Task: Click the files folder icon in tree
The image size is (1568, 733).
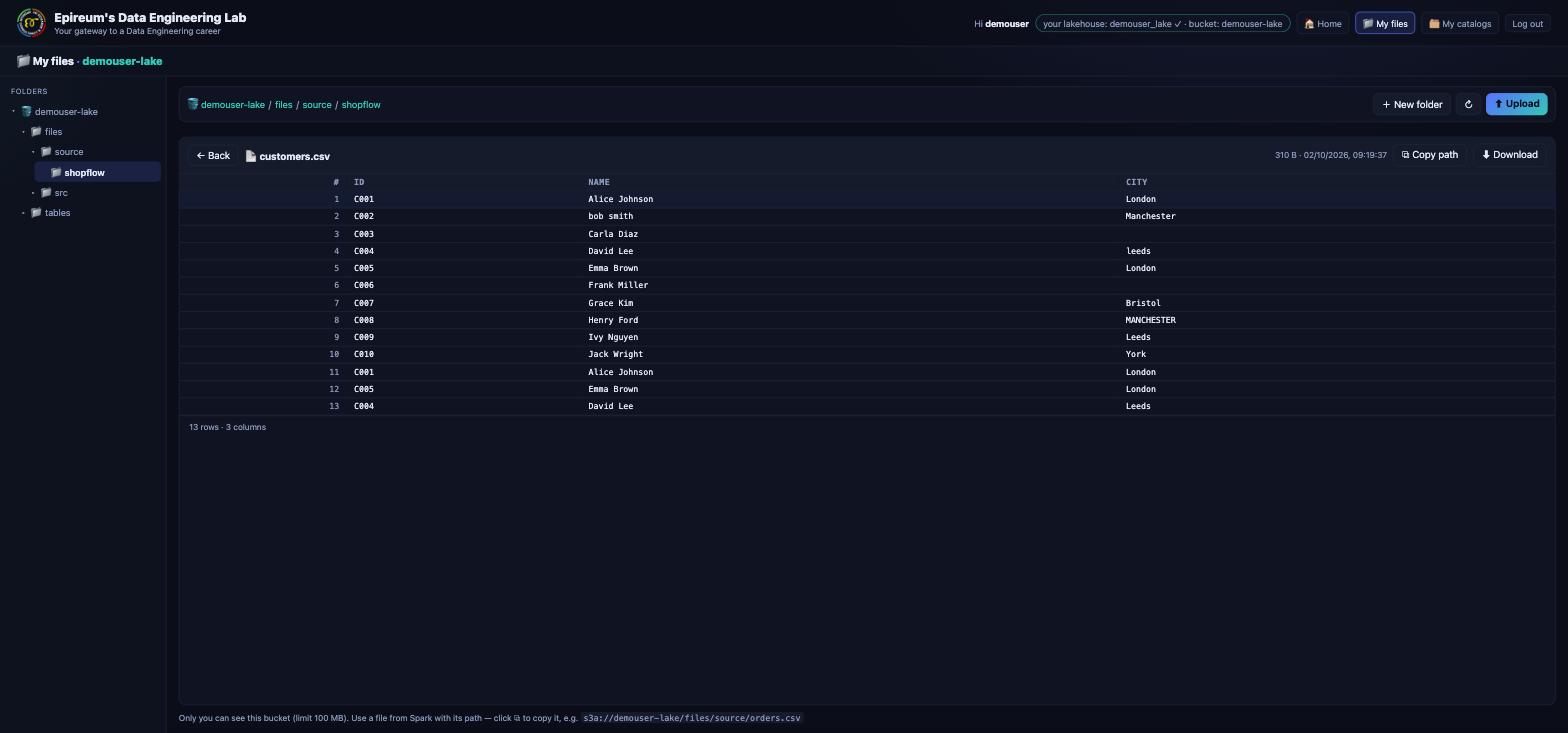Action: tap(36, 132)
